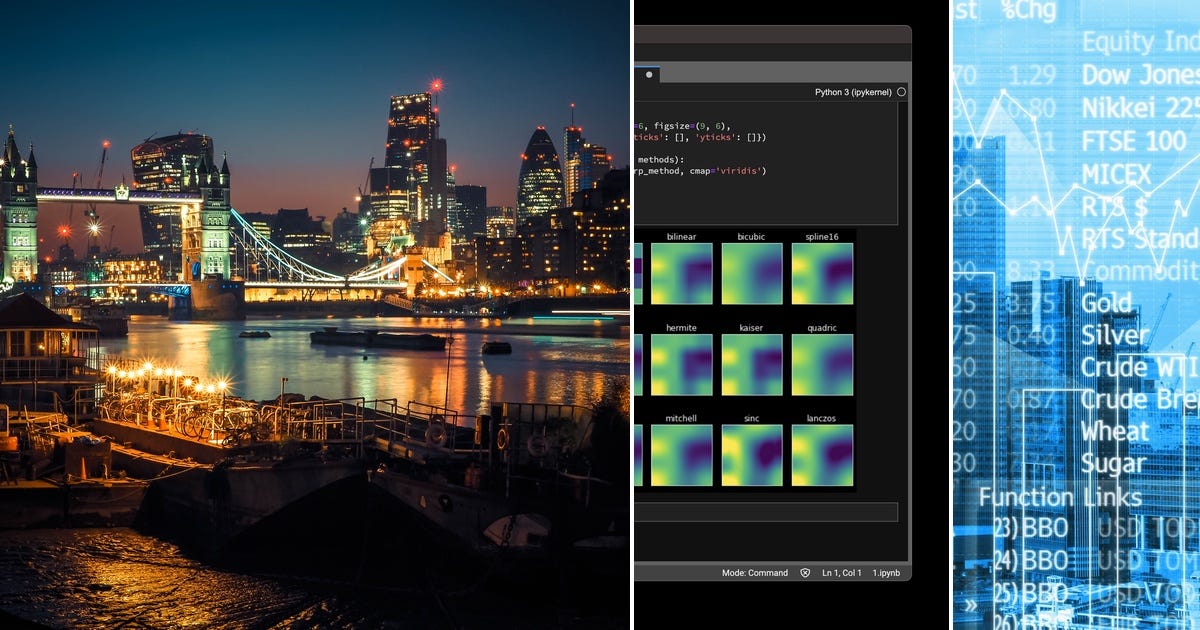Screen dimensions: 1200x630
Task: Click 'Ln 1, Col 1' in the status bar
Action: tap(842, 573)
